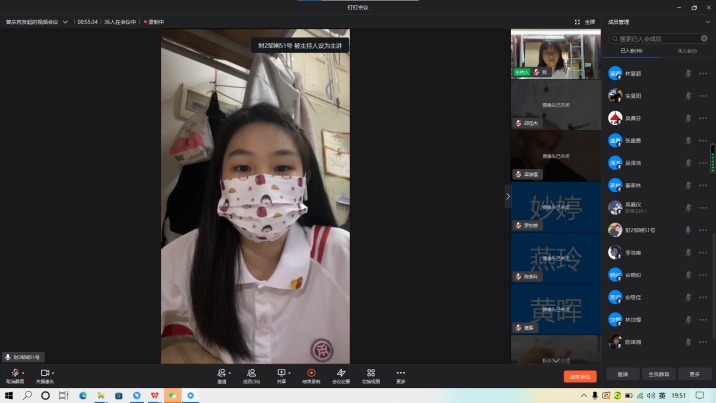This screenshot has width=716, height=403.
Task: Open the Windows Start menu in the taskbar
Action: coord(8,396)
